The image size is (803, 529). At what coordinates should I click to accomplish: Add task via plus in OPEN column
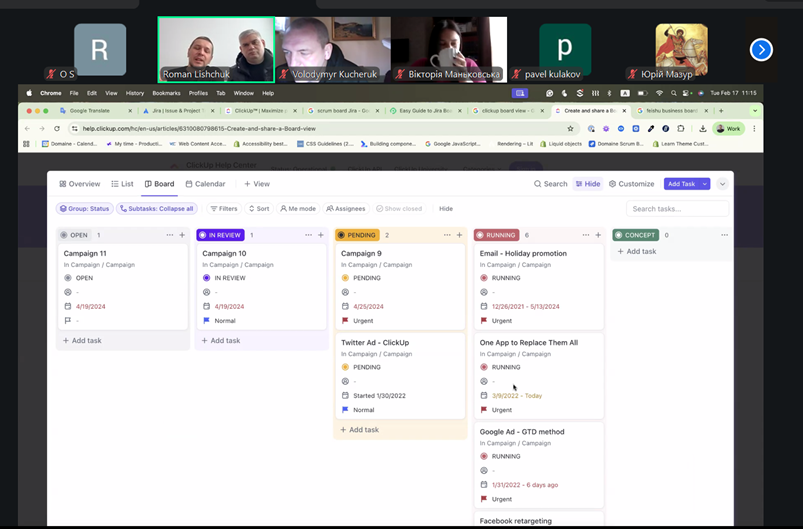182,235
